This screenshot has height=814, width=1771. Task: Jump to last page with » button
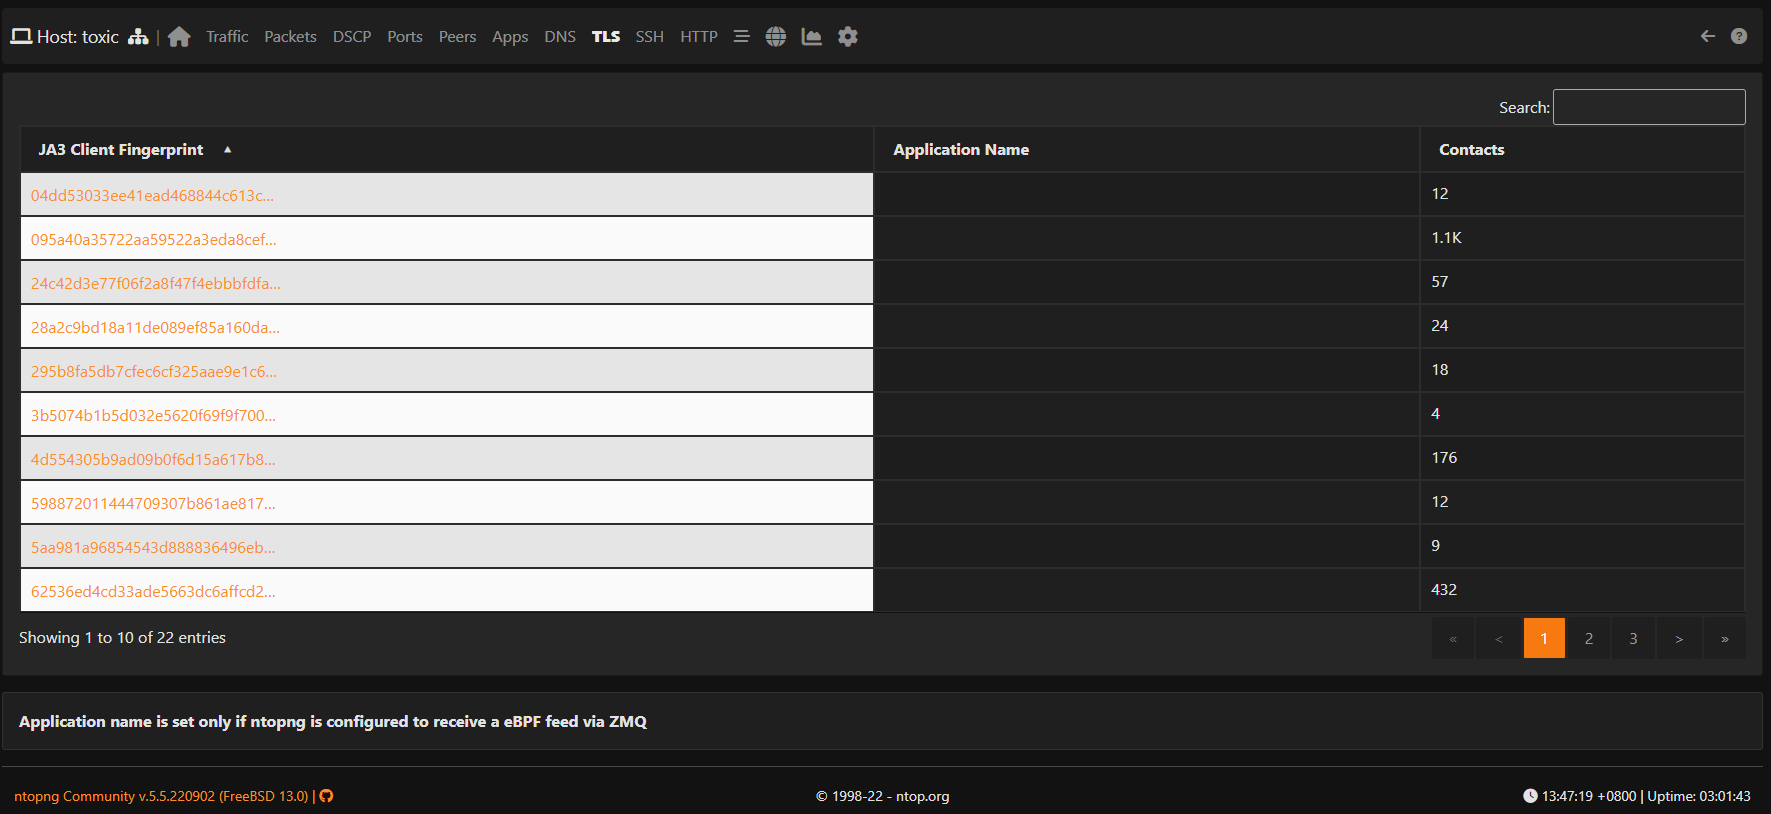pyautogui.click(x=1724, y=638)
